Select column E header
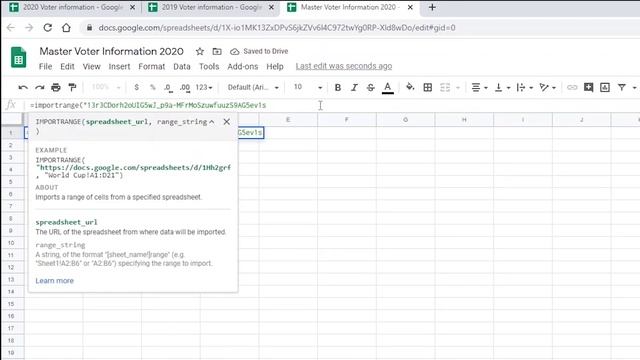 [x=288, y=120]
